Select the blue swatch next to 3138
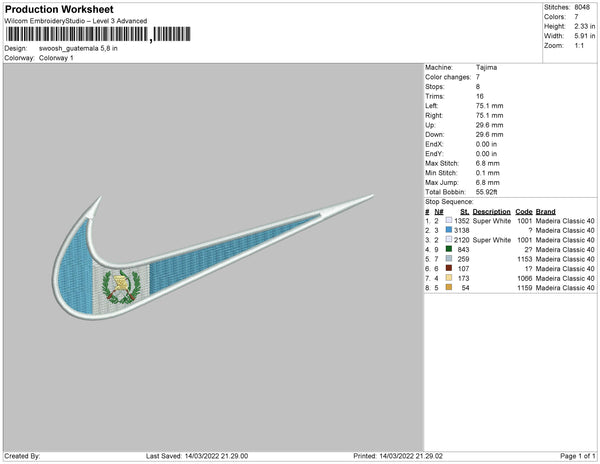 (x=449, y=230)
